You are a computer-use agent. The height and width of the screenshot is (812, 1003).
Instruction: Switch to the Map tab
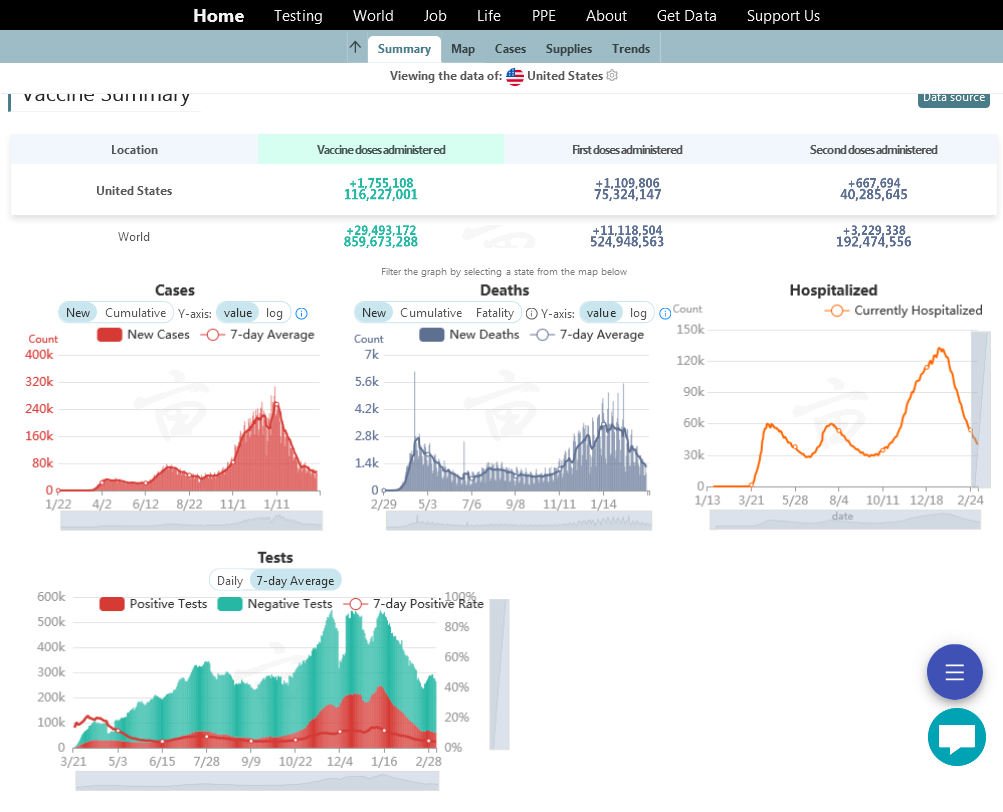tap(463, 49)
